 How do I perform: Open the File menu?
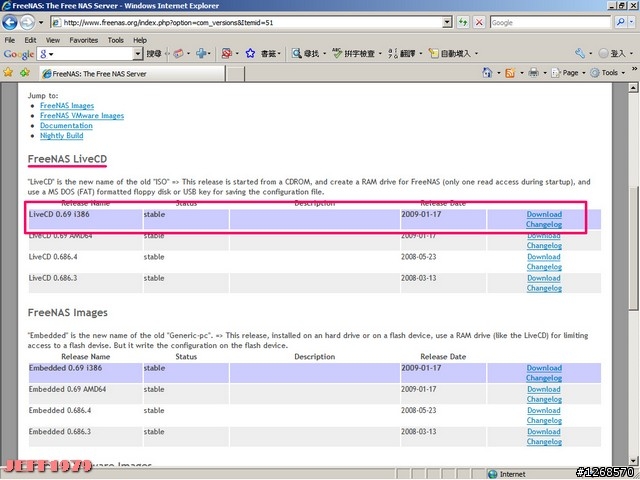click(x=9, y=40)
